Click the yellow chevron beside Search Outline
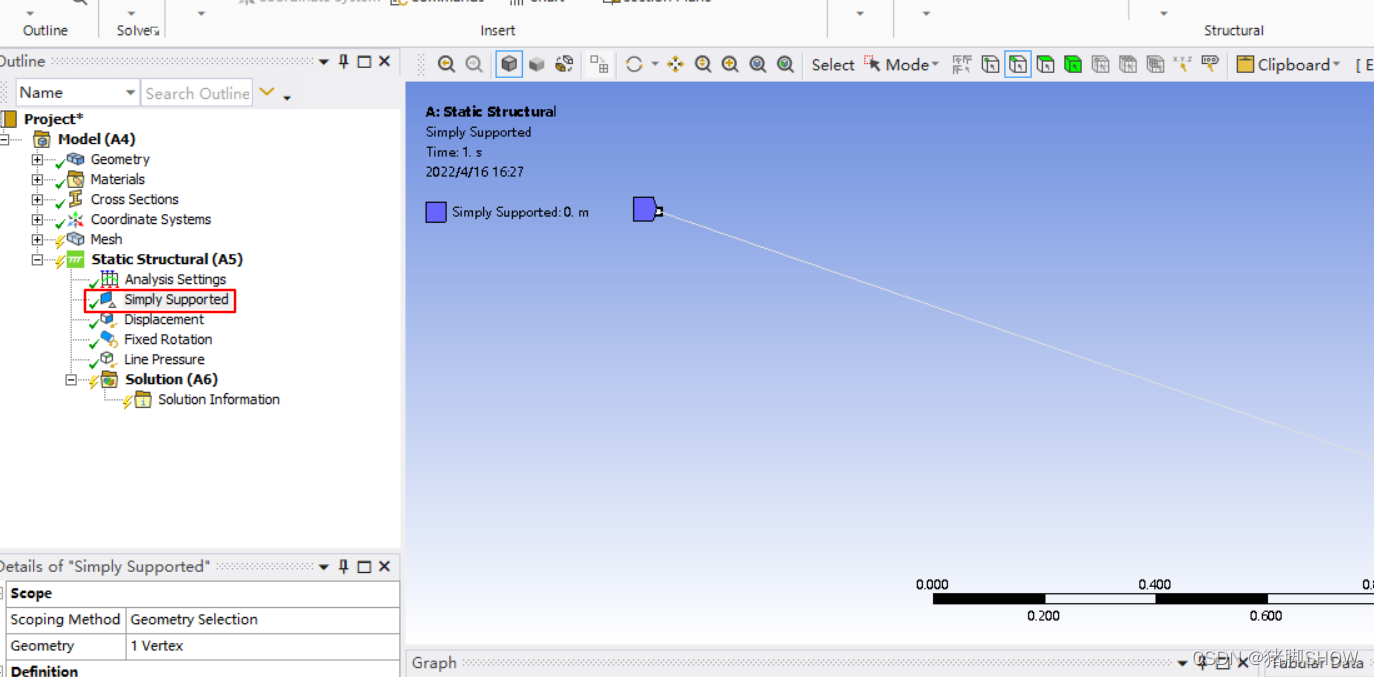1374x677 pixels. [267, 92]
